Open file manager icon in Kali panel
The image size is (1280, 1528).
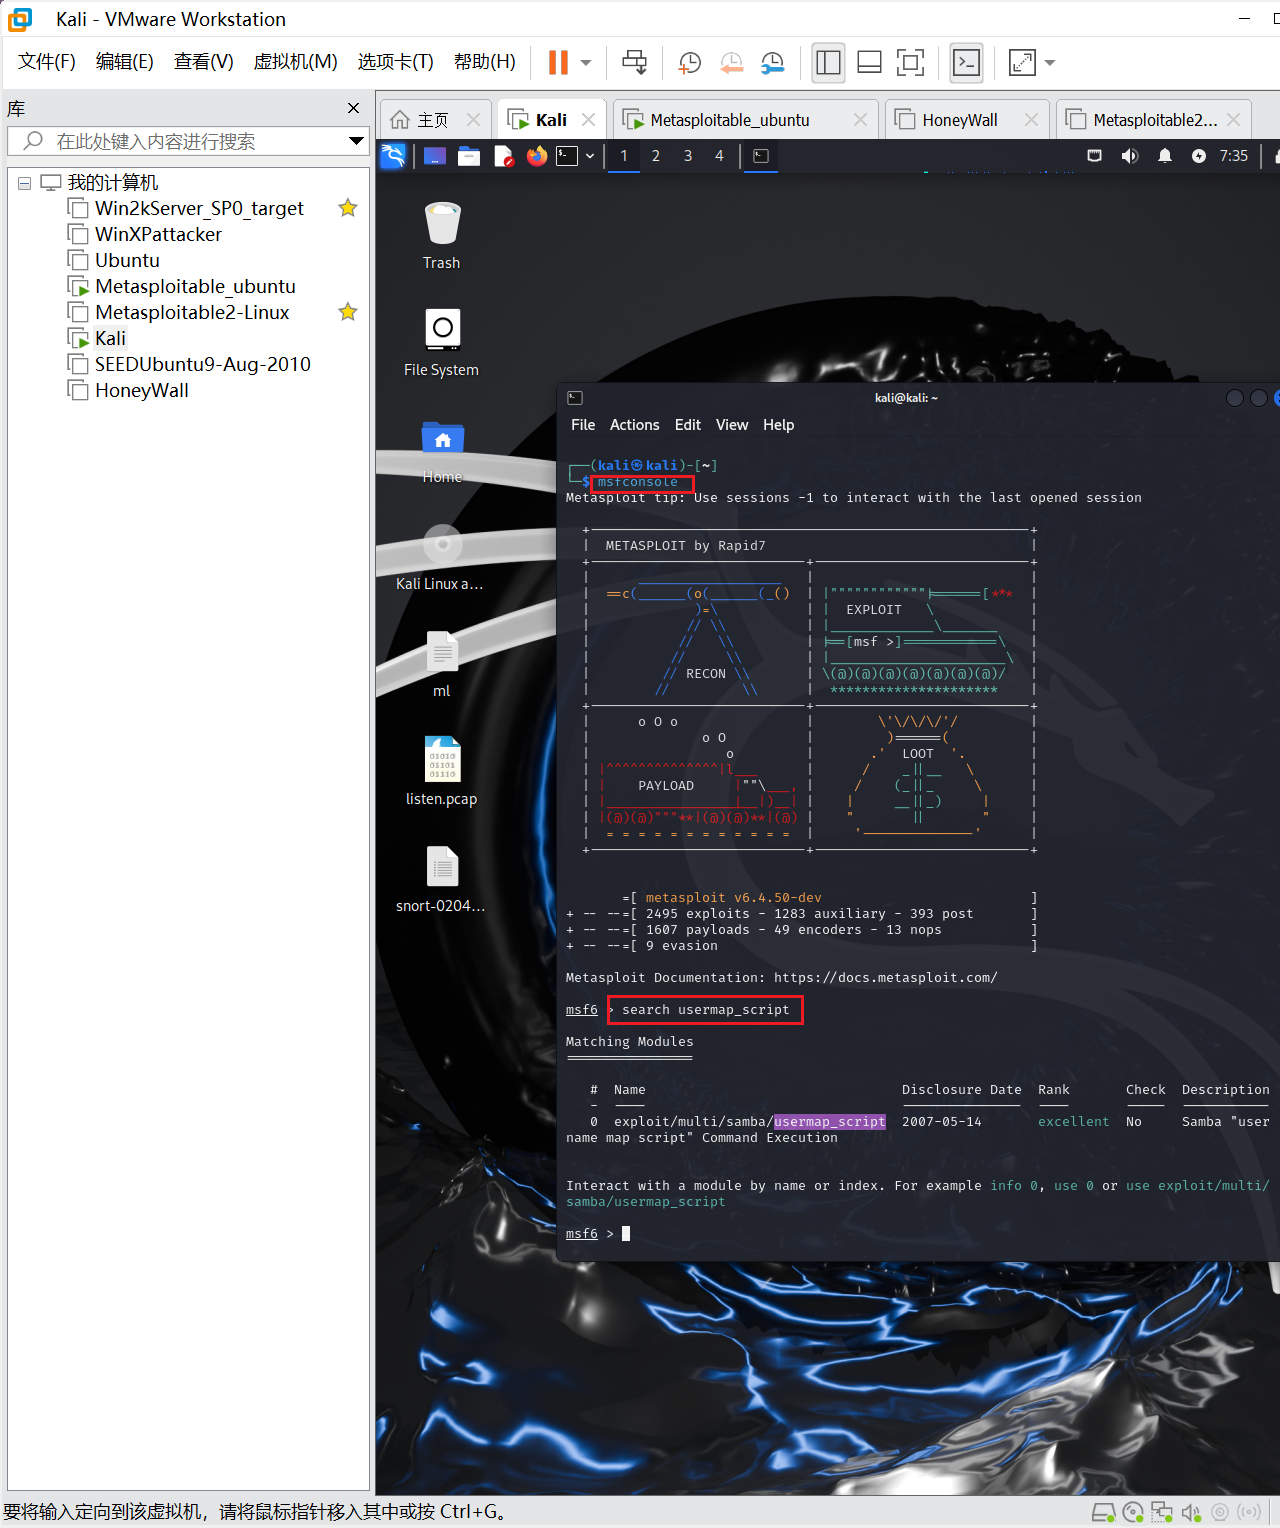(x=469, y=156)
